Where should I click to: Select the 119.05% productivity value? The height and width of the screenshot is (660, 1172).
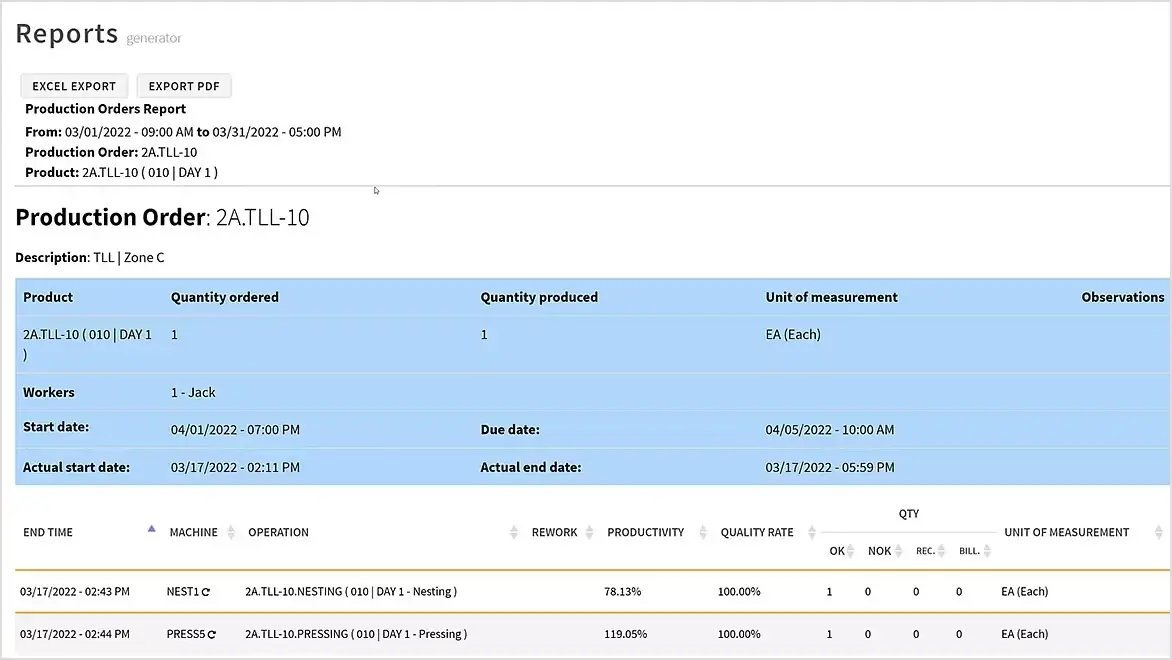coord(626,634)
